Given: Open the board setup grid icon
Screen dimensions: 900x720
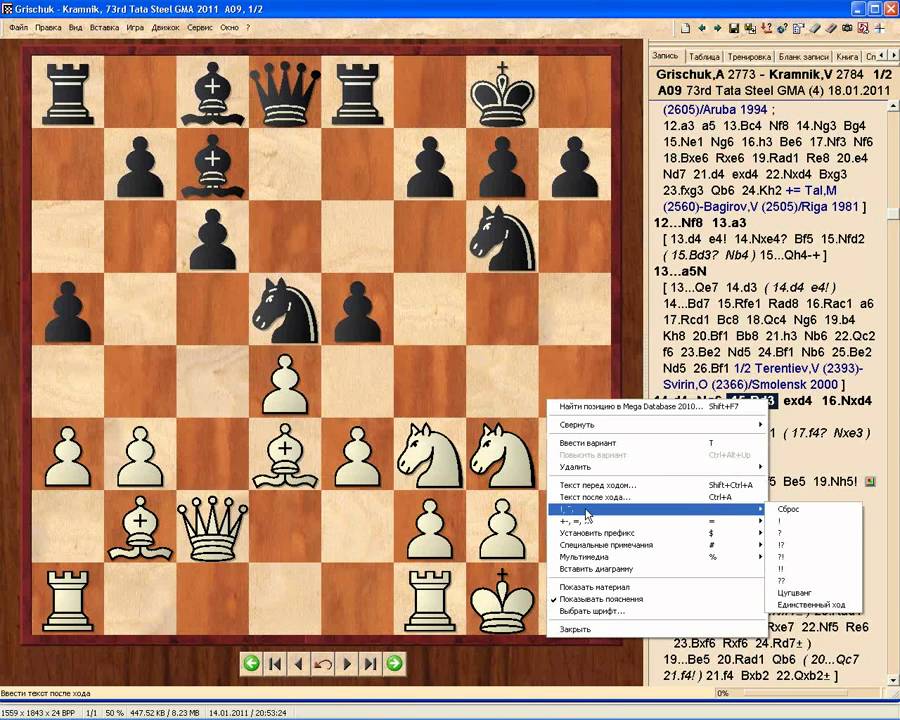Looking at the screenshot, I should [x=798, y=28].
